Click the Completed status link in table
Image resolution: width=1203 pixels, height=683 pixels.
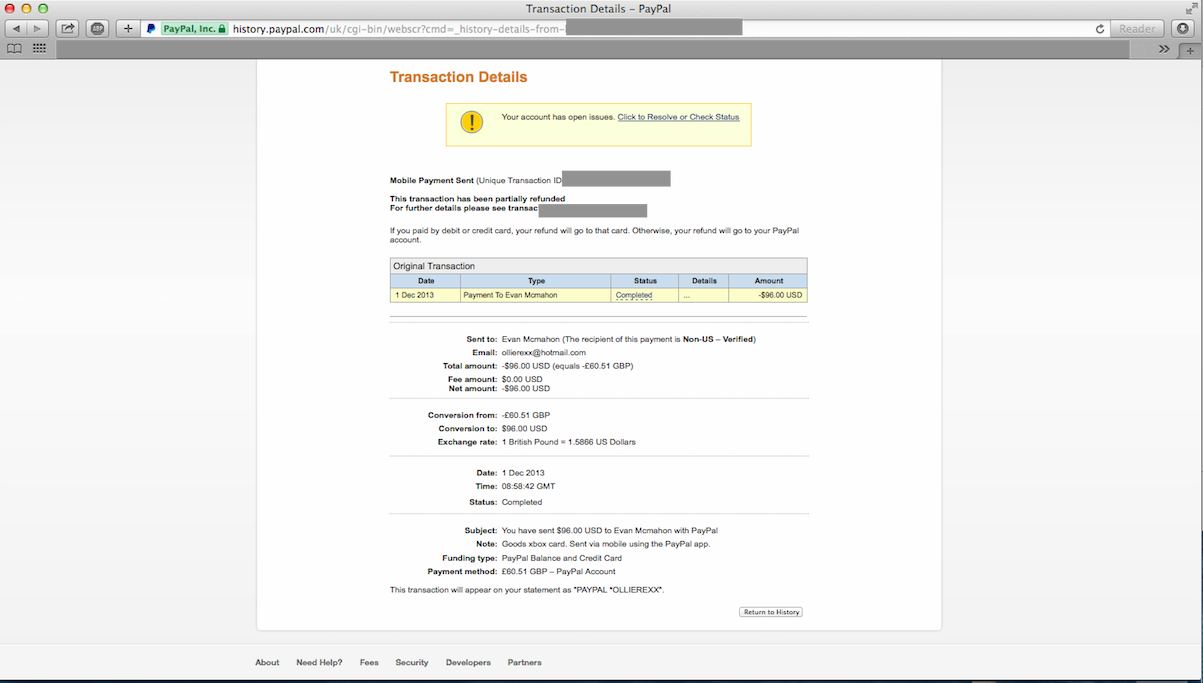pyautogui.click(x=634, y=295)
